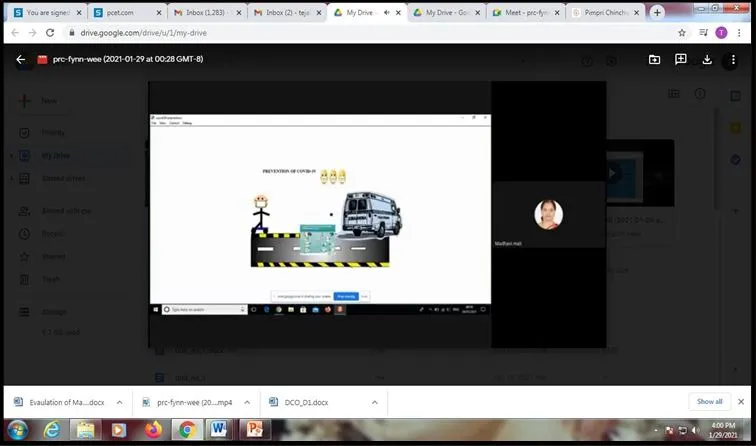Open Starred in the Drive sidebar
Image resolution: width=756 pixels, height=446 pixels.
[53, 257]
